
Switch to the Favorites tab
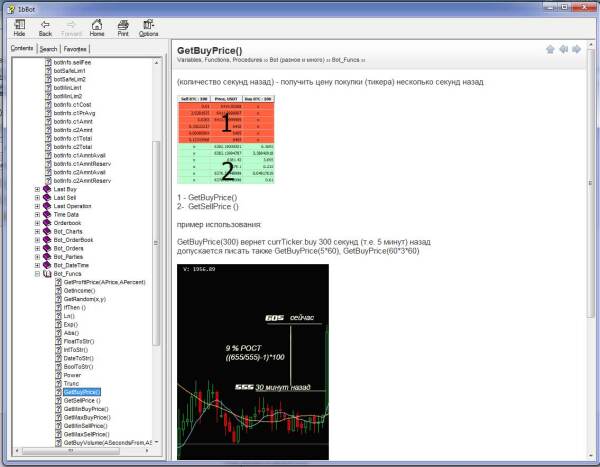coord(75,48)
